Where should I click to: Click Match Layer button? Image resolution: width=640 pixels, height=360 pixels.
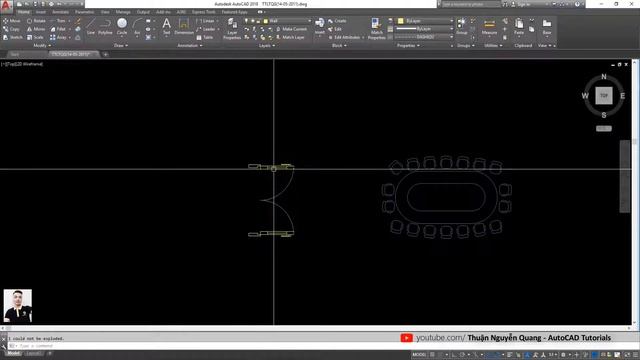290,37
